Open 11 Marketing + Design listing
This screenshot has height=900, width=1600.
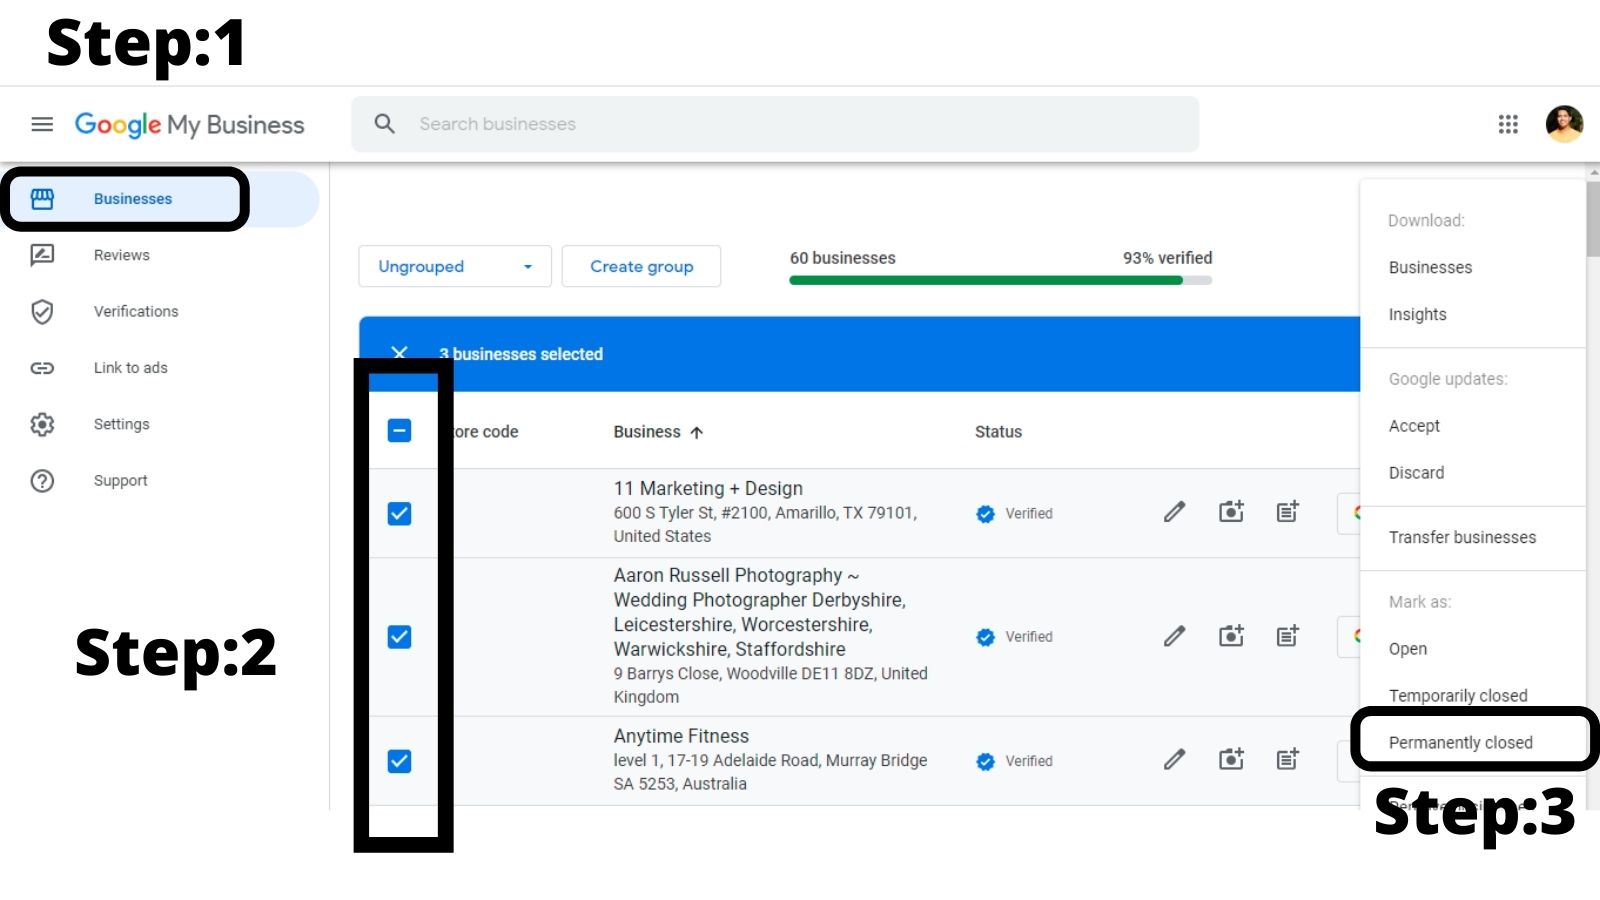[x=708, y=488]
